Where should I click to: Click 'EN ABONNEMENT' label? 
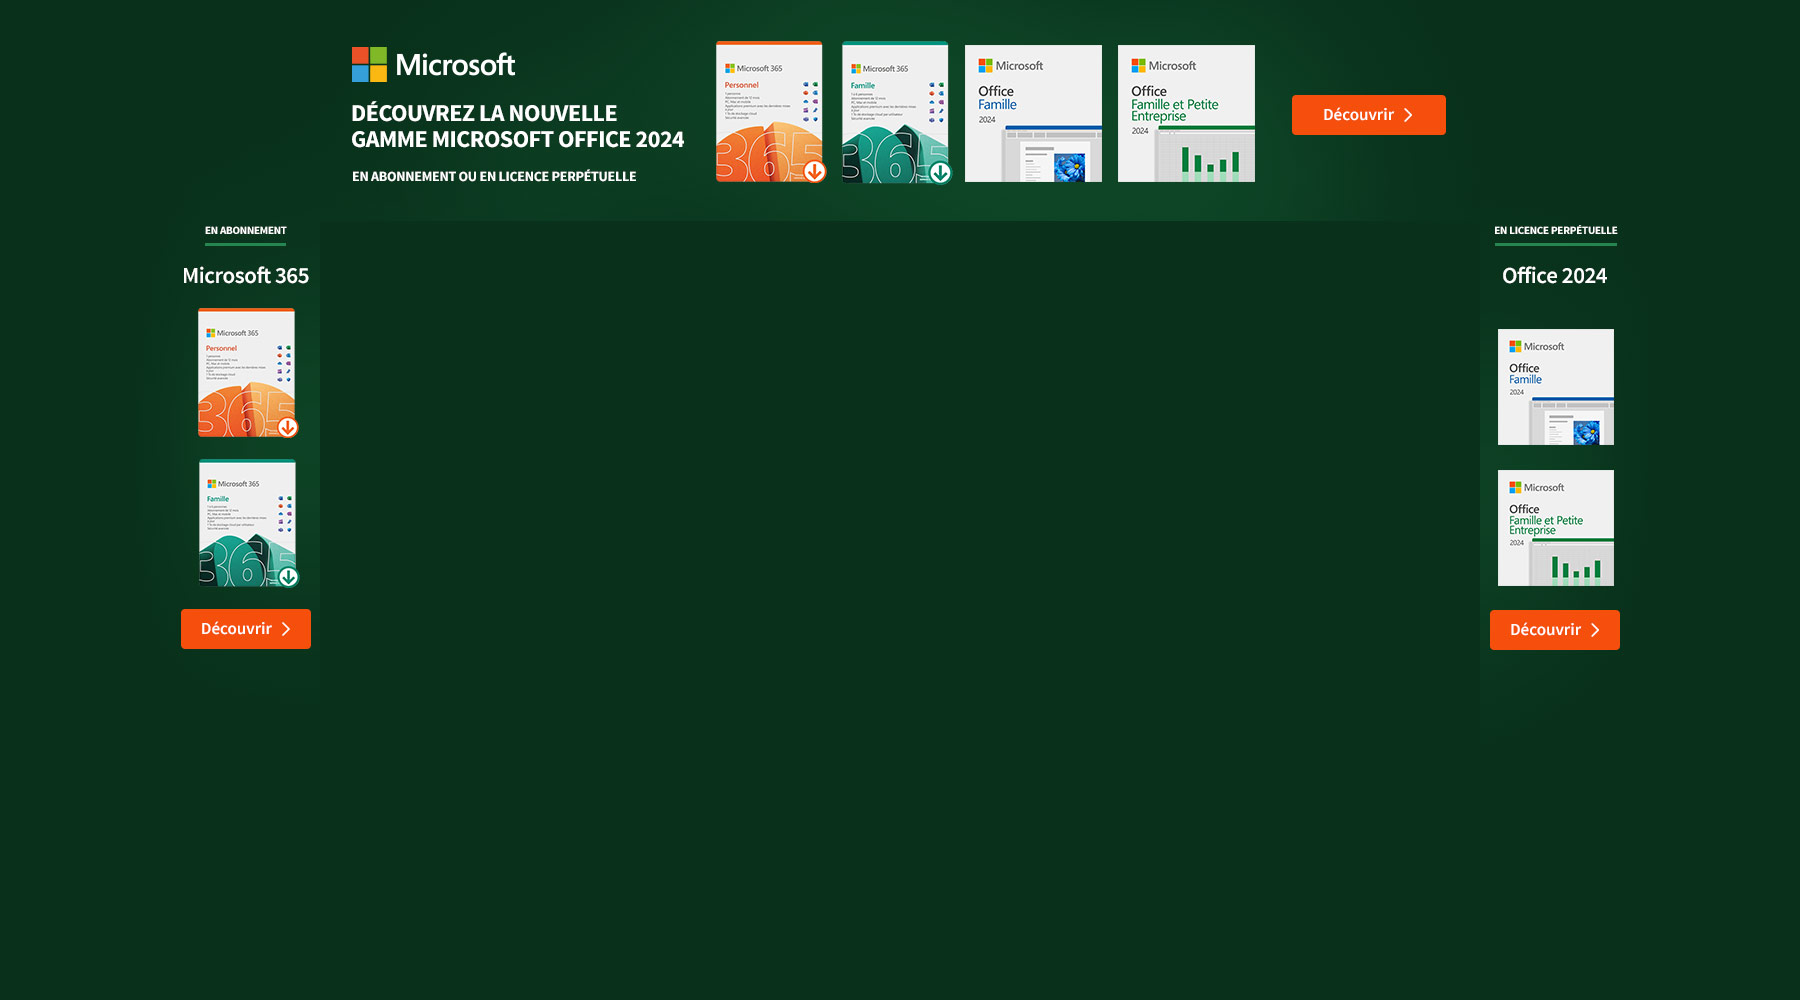tap(246, 231)
